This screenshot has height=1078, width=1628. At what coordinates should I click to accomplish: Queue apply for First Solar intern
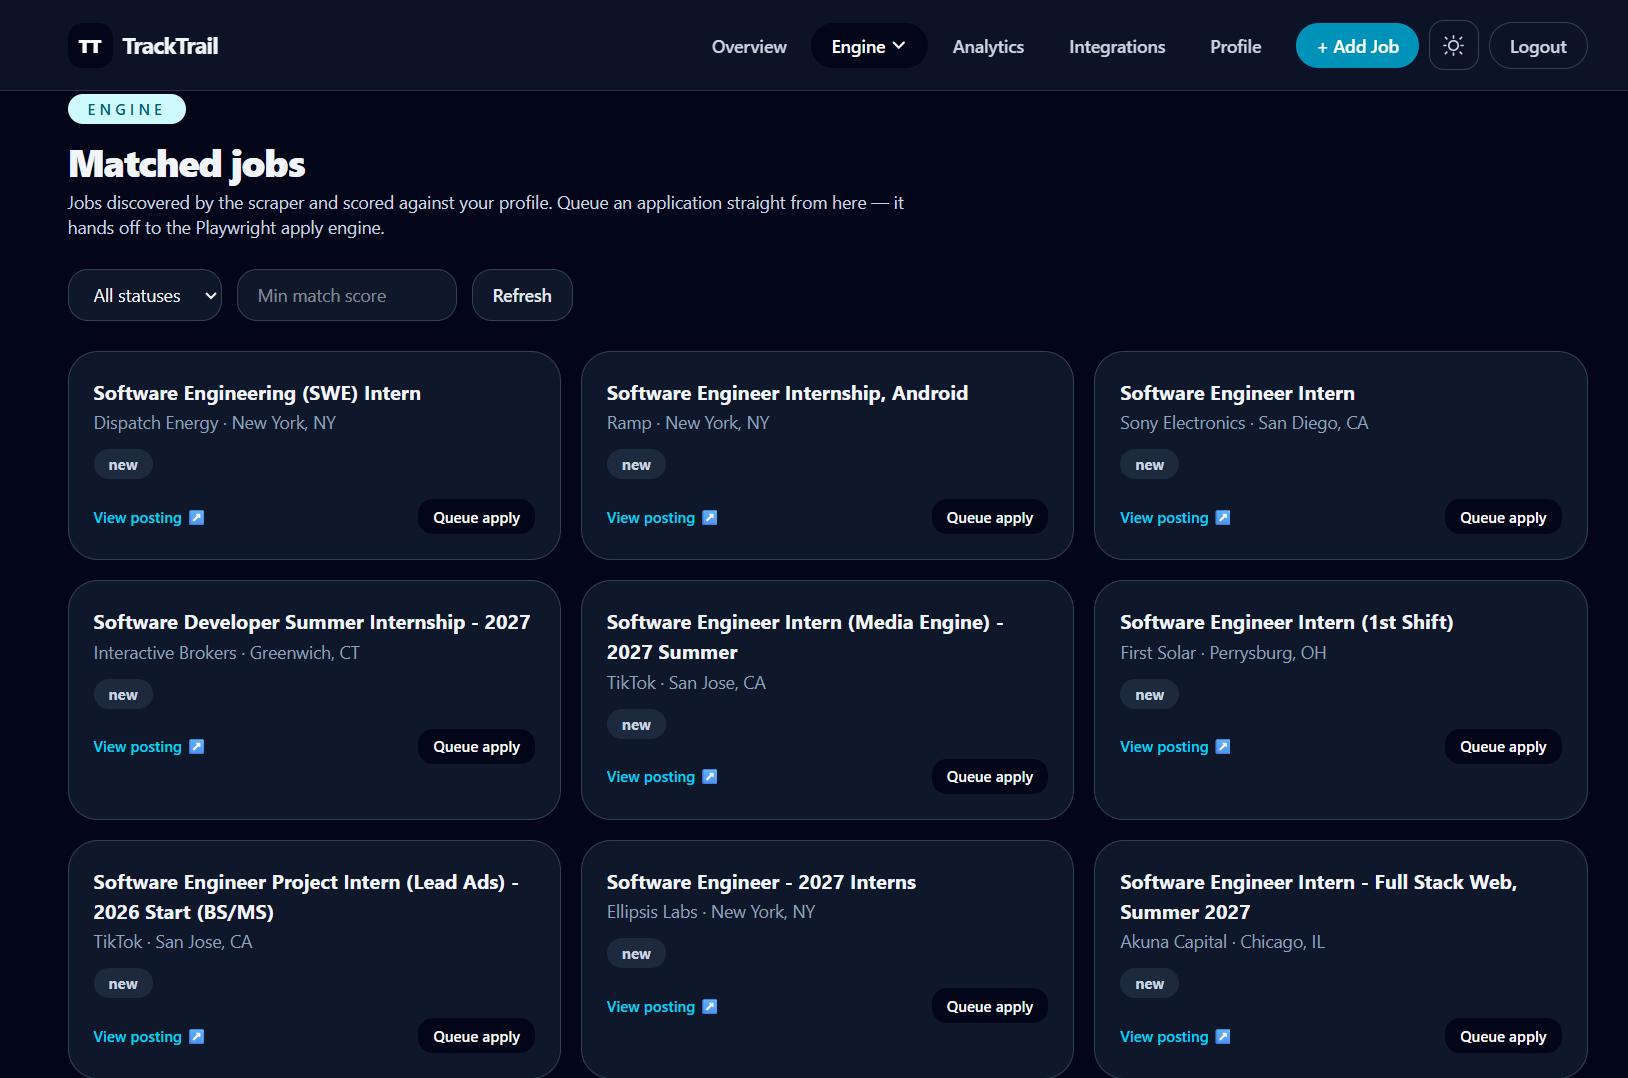click(1503, 747)
